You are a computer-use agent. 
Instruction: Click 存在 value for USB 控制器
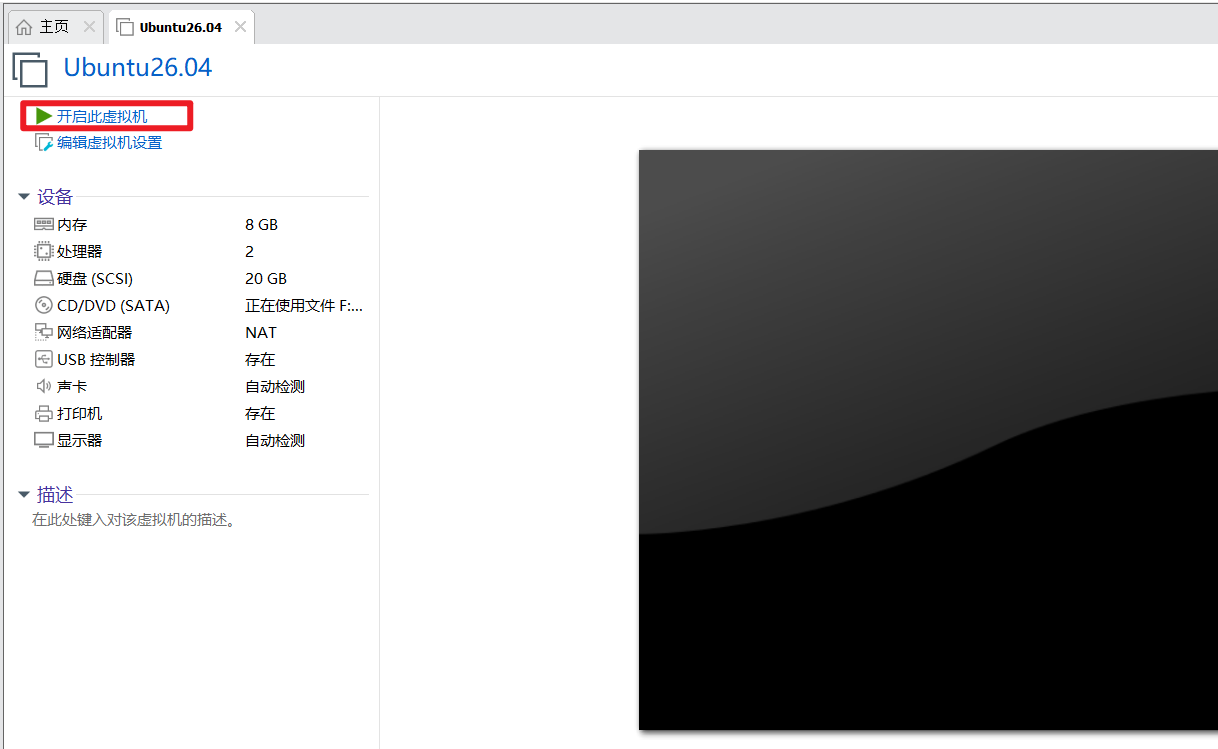point(260,359)
